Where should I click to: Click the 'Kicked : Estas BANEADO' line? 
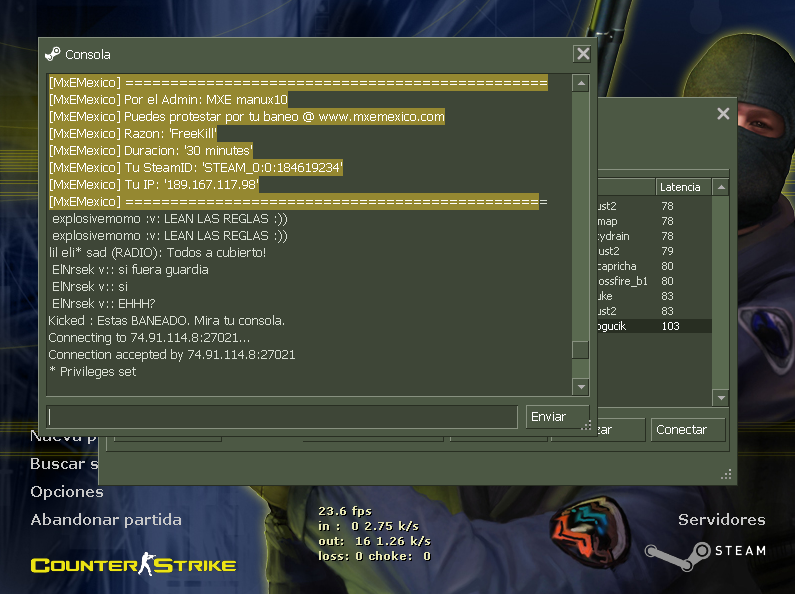167,321
